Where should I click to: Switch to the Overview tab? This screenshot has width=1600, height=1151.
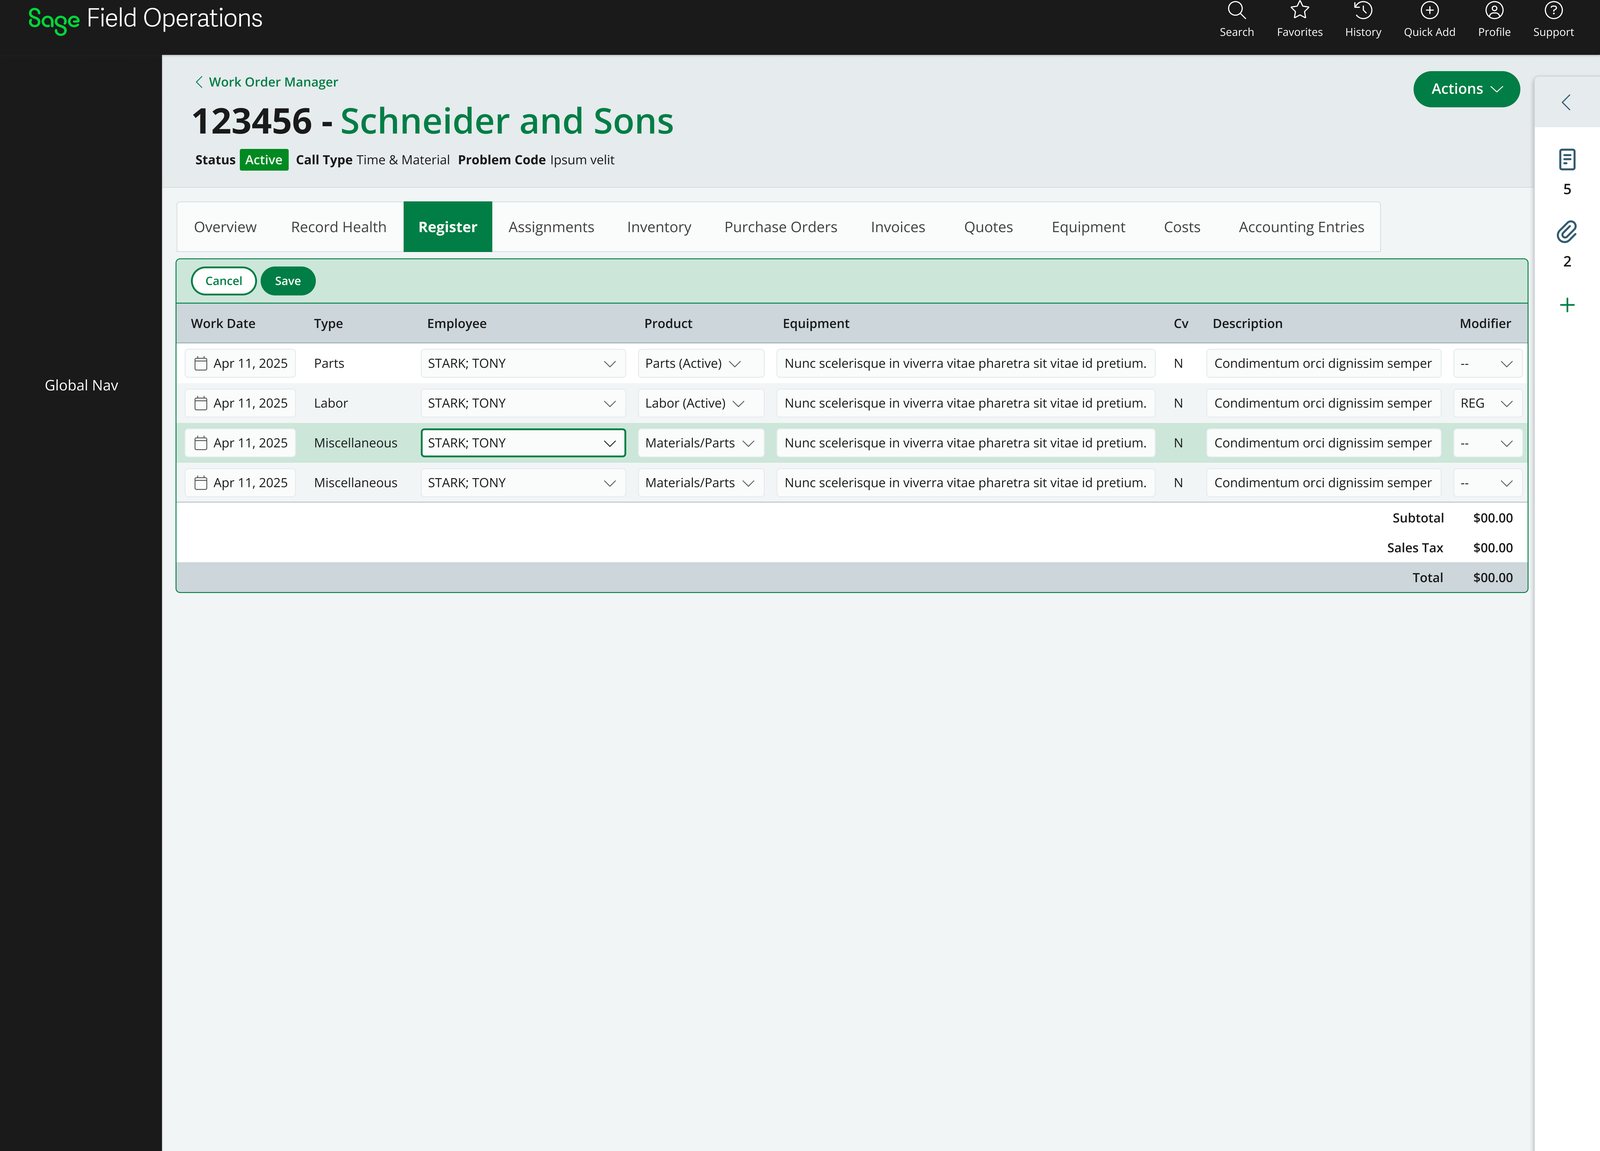[x=225, y=227]
